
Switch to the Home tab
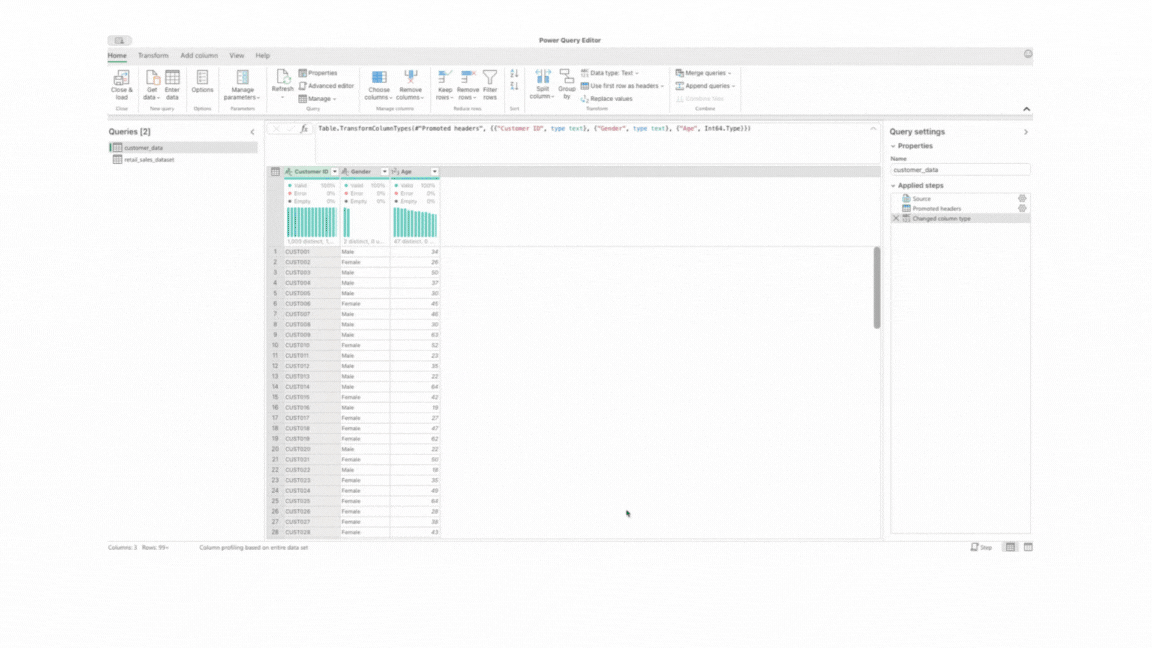point(117,56)
